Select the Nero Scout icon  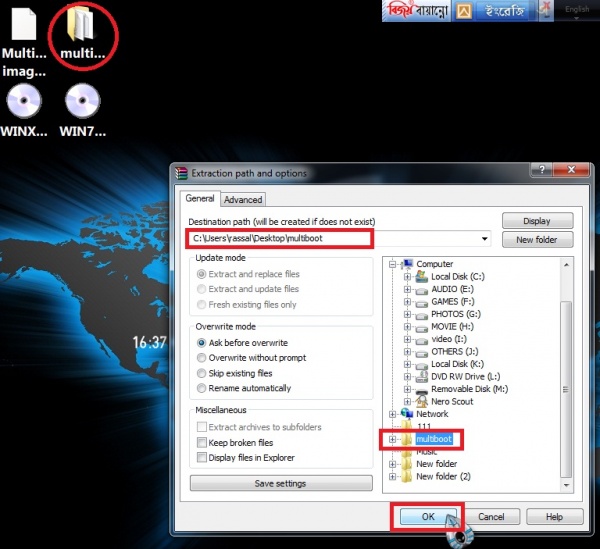(x=421, y=401)
